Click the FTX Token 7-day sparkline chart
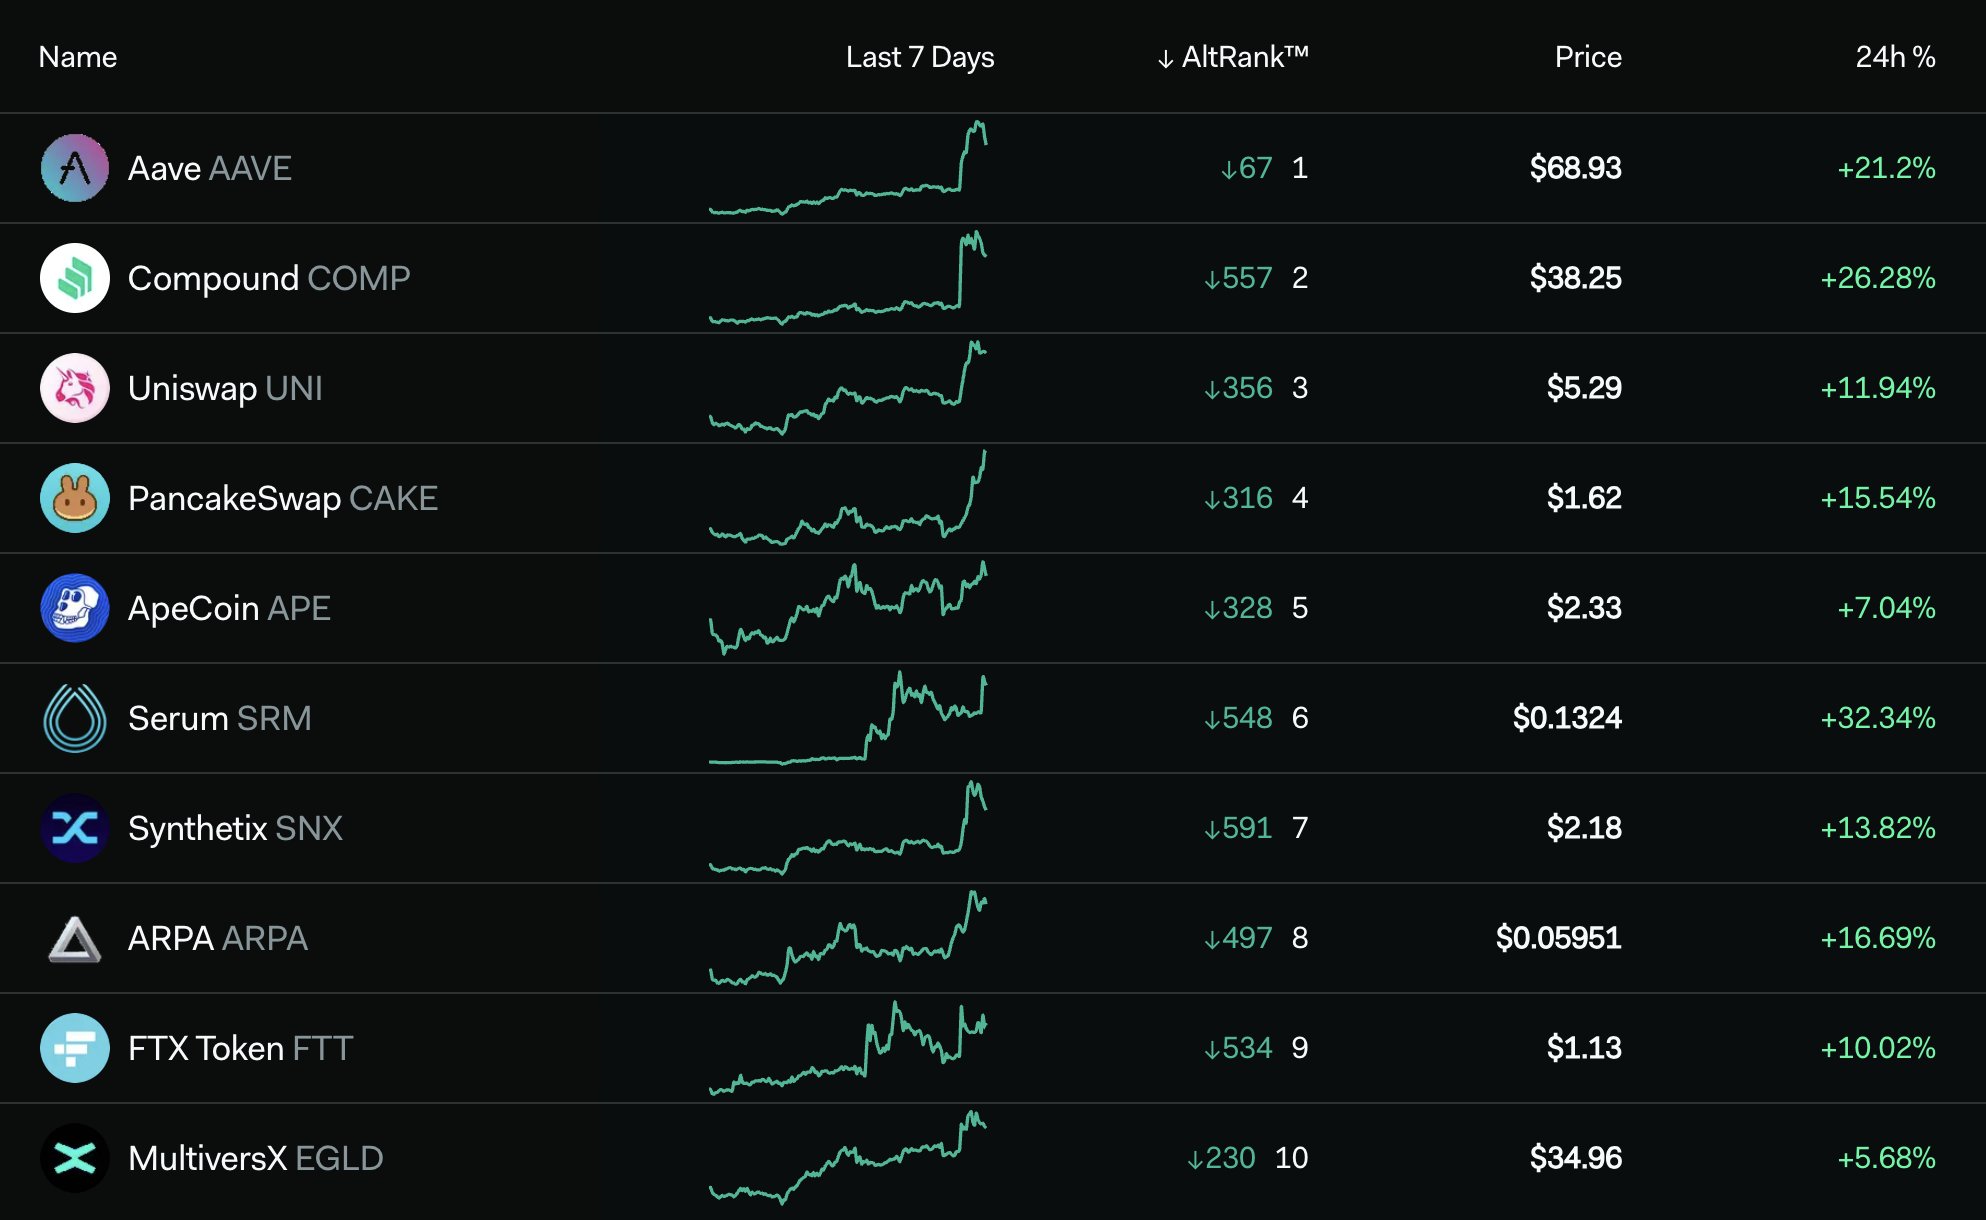Image resolution: width=1986 pixels, height=1220 pixels. click(x=848, y=1048)
